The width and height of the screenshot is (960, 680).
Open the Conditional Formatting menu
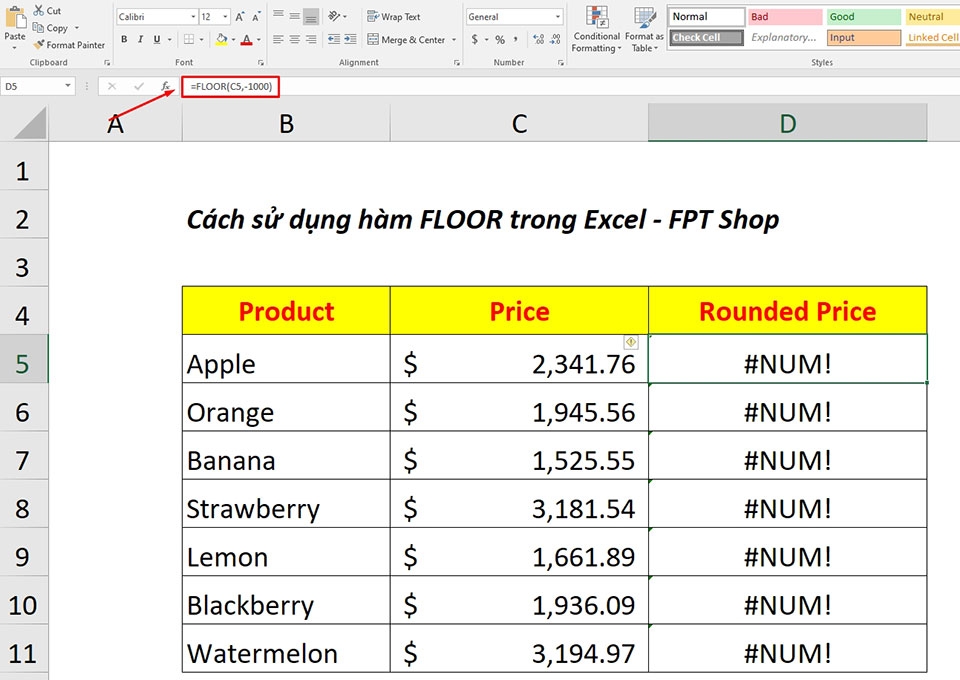click(596, 30)
